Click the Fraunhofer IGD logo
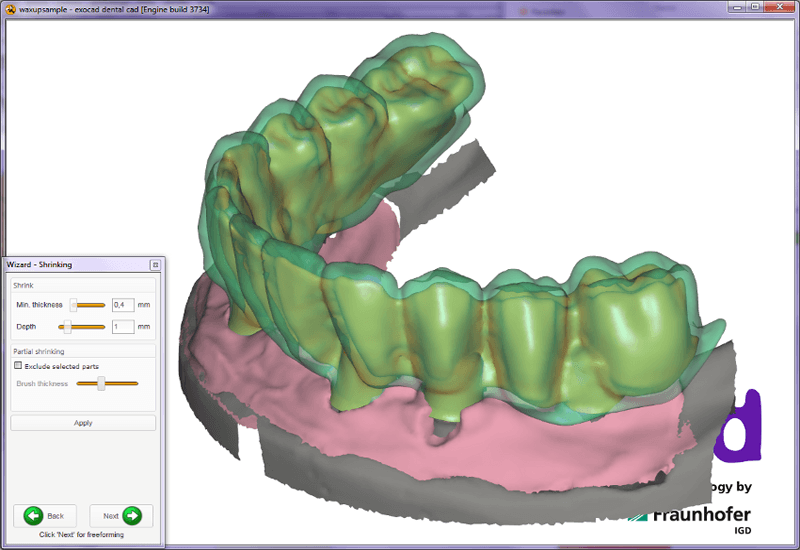 point(700,518)
